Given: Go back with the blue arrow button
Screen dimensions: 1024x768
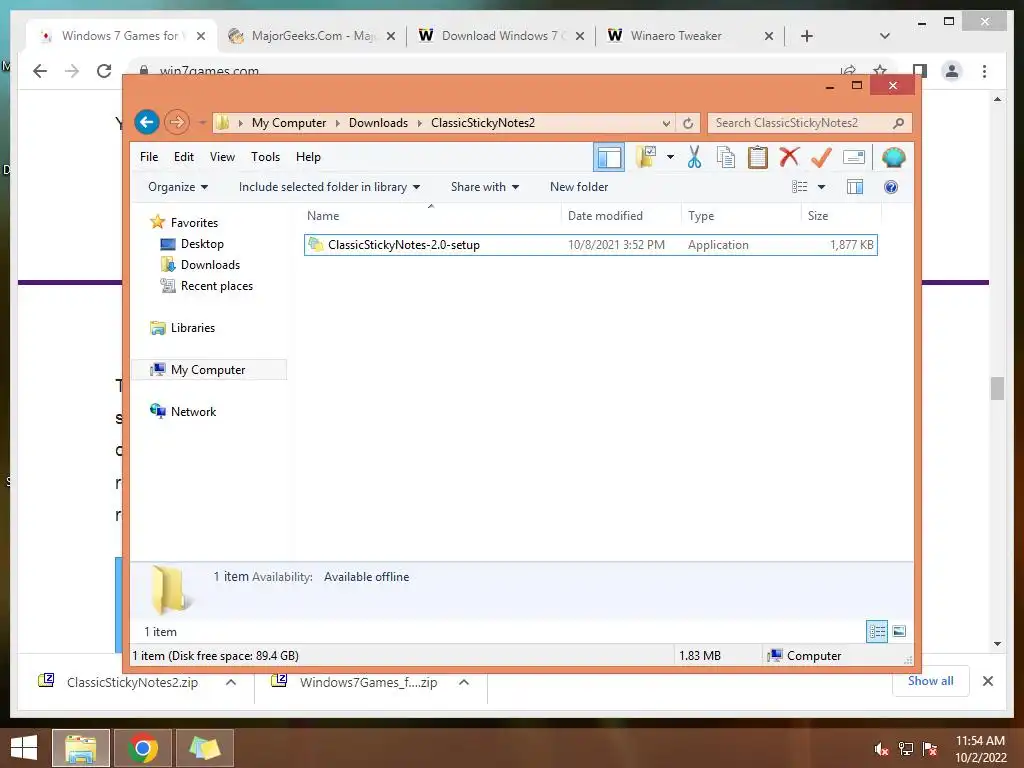Looking at the screenshot, I should pos(147,122).
